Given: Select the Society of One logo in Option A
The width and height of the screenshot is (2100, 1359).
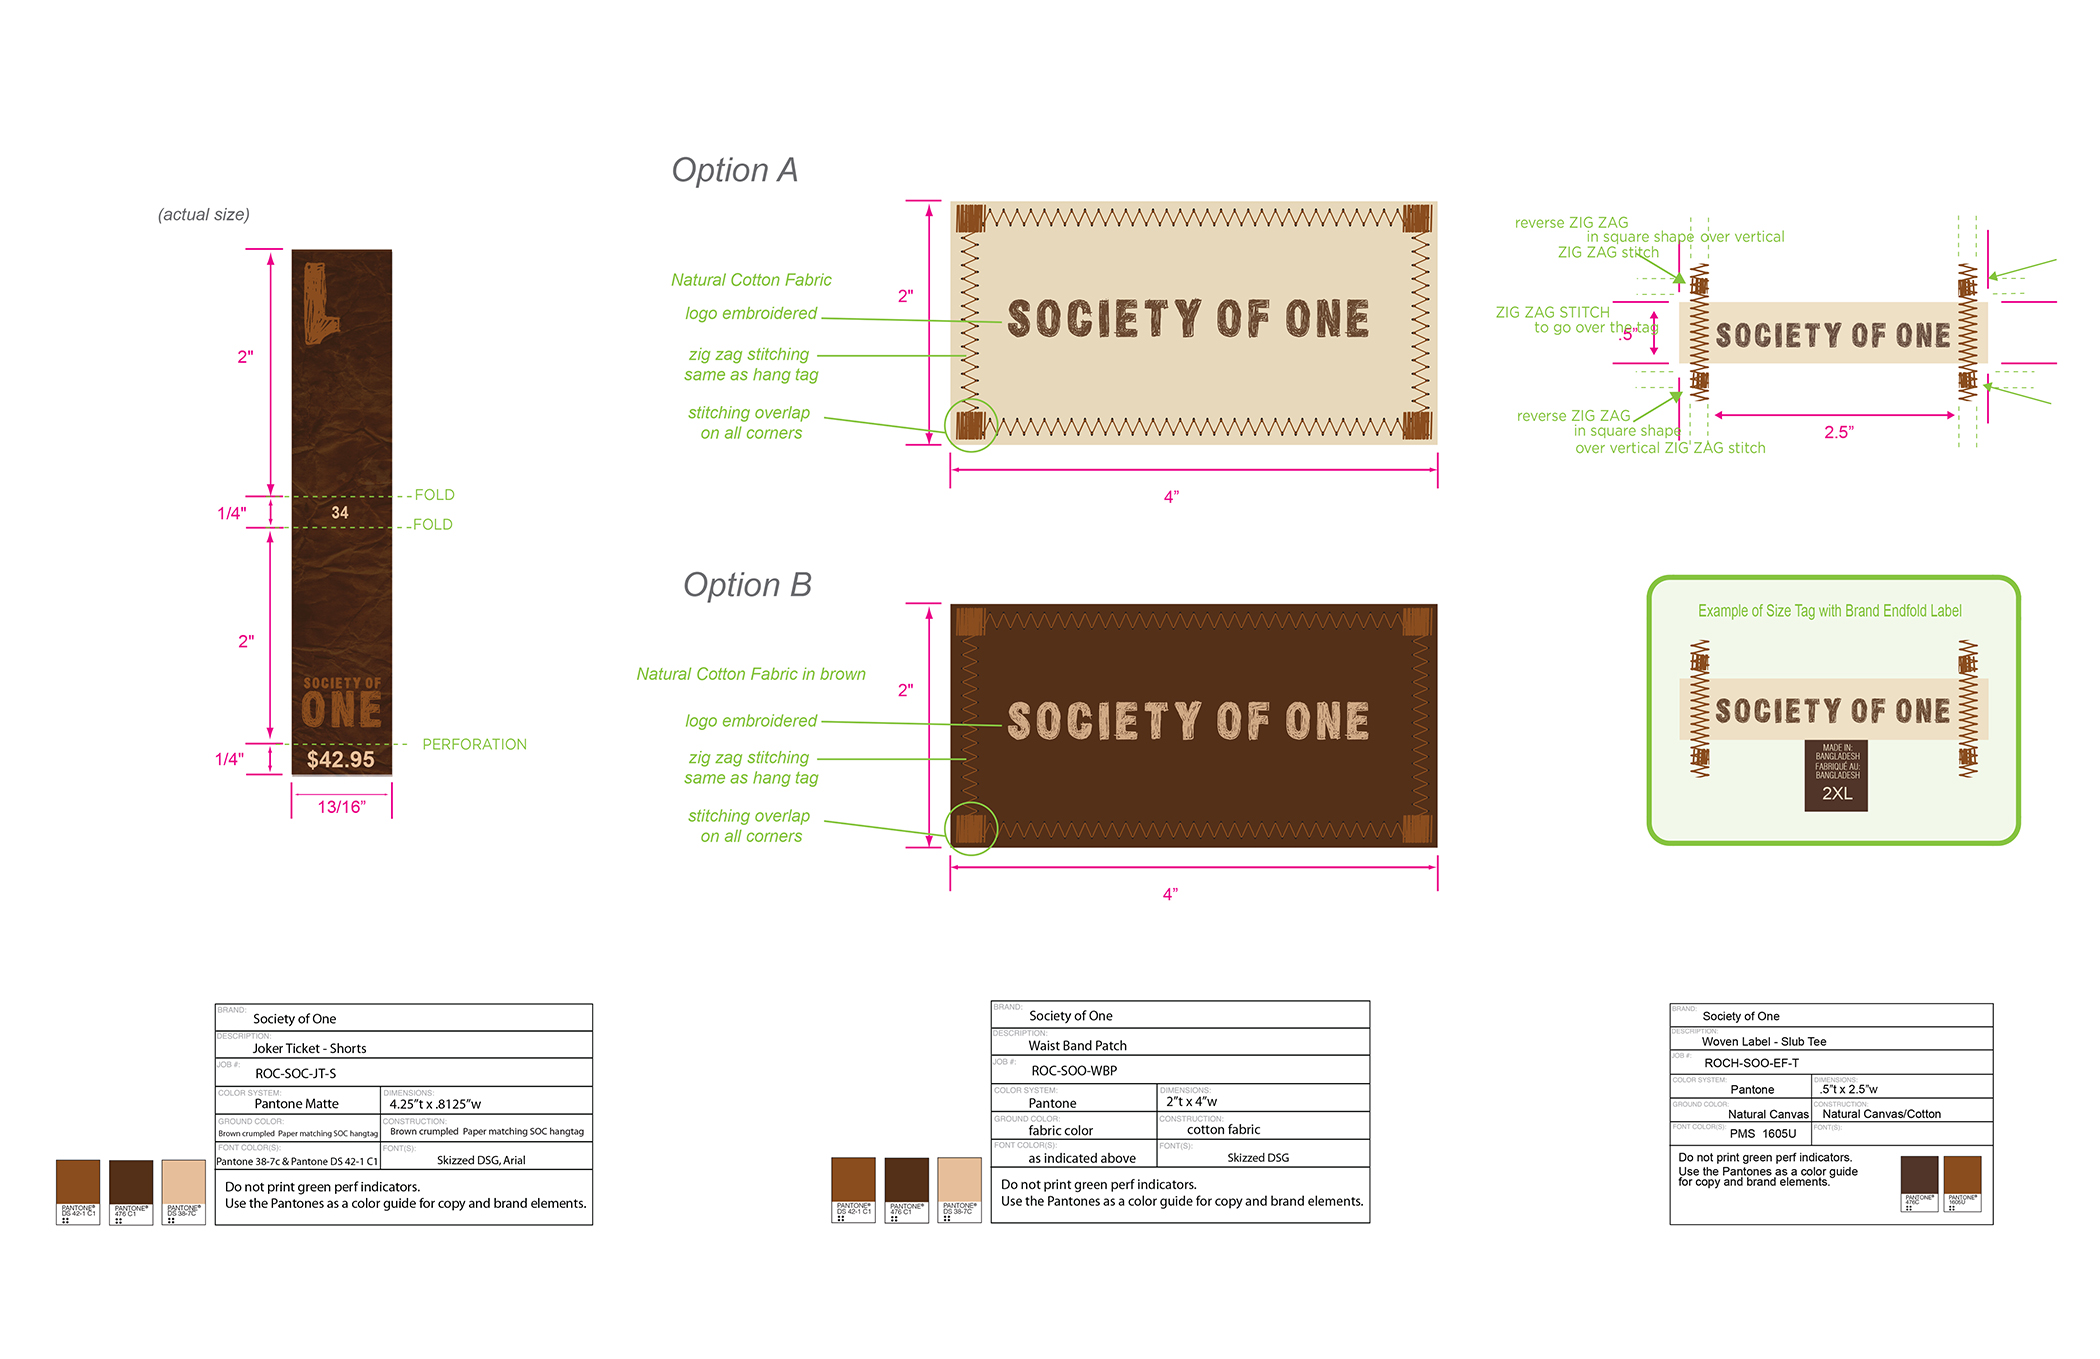Looking at the screenshot, I should (x=1188, y=319).
